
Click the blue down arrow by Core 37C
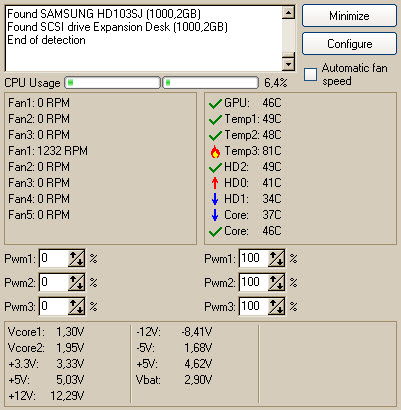click(215, 215)
